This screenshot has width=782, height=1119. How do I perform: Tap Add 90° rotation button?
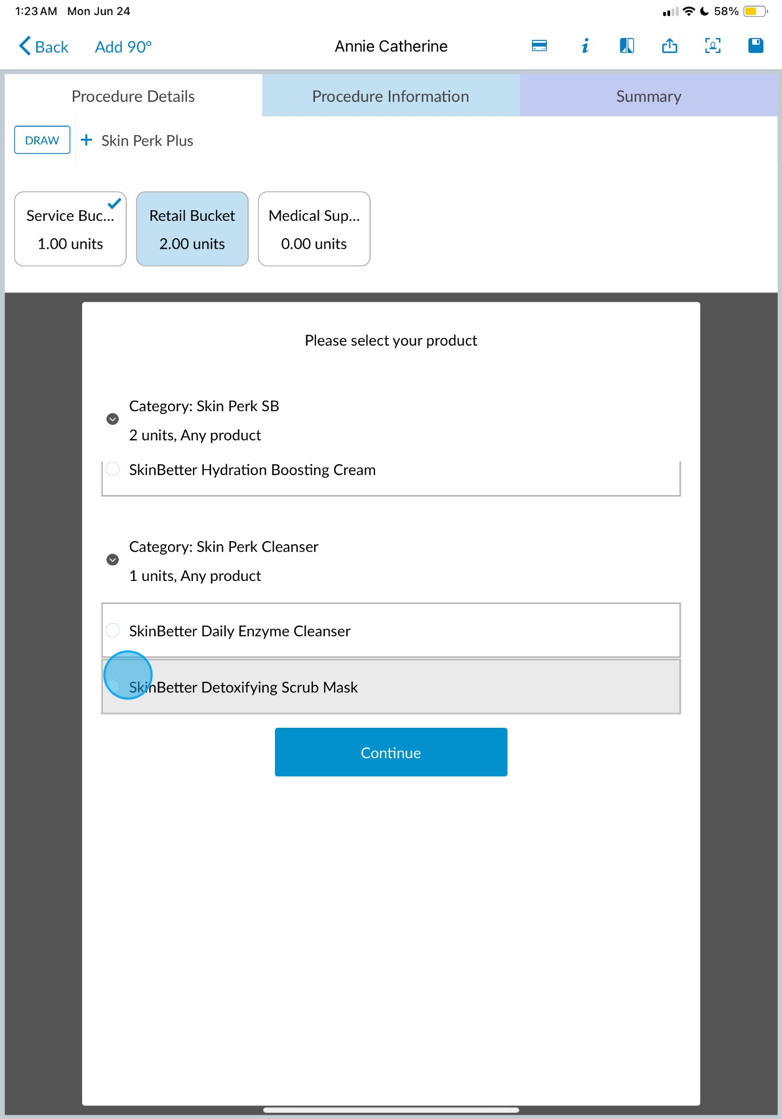pyautogui.click(x=123, y=47)
